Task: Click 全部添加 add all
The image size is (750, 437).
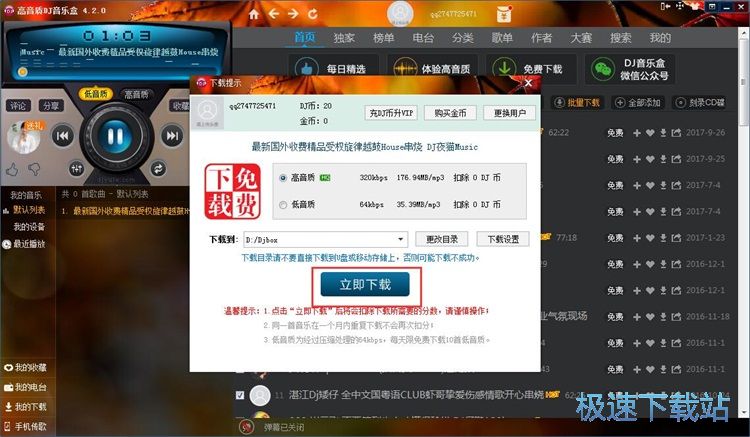Action: tap(639, 102)
